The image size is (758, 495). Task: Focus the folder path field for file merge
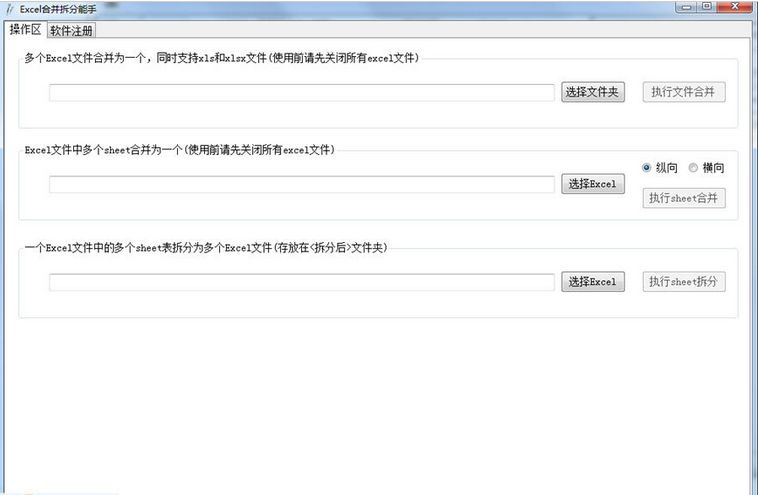point(302,92)
